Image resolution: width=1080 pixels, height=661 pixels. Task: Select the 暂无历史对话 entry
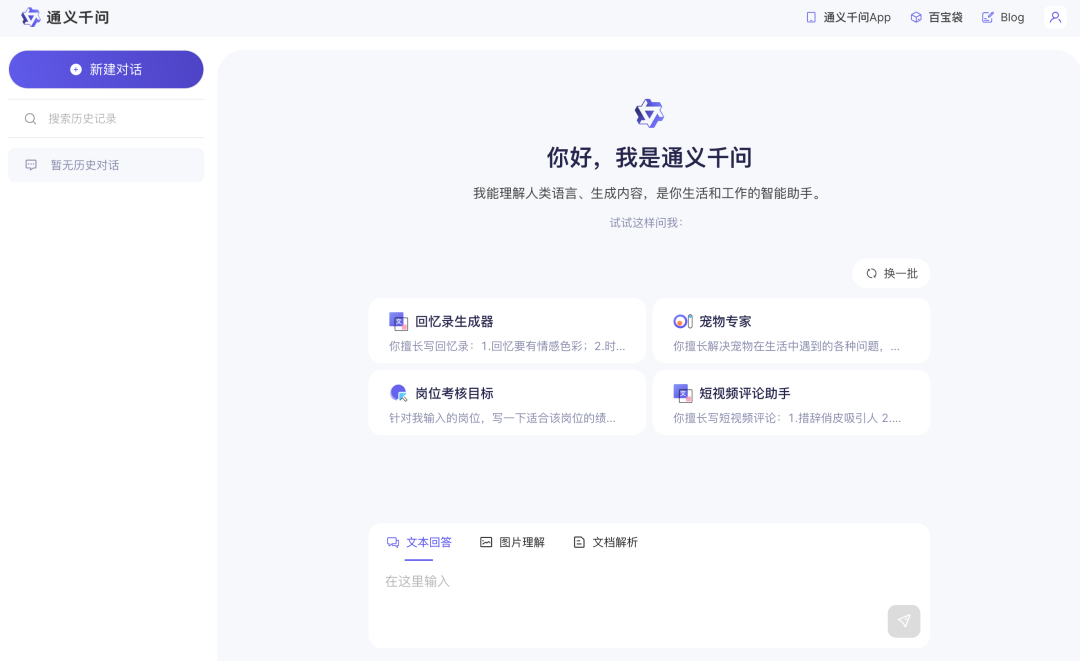[x=106, y=165]
